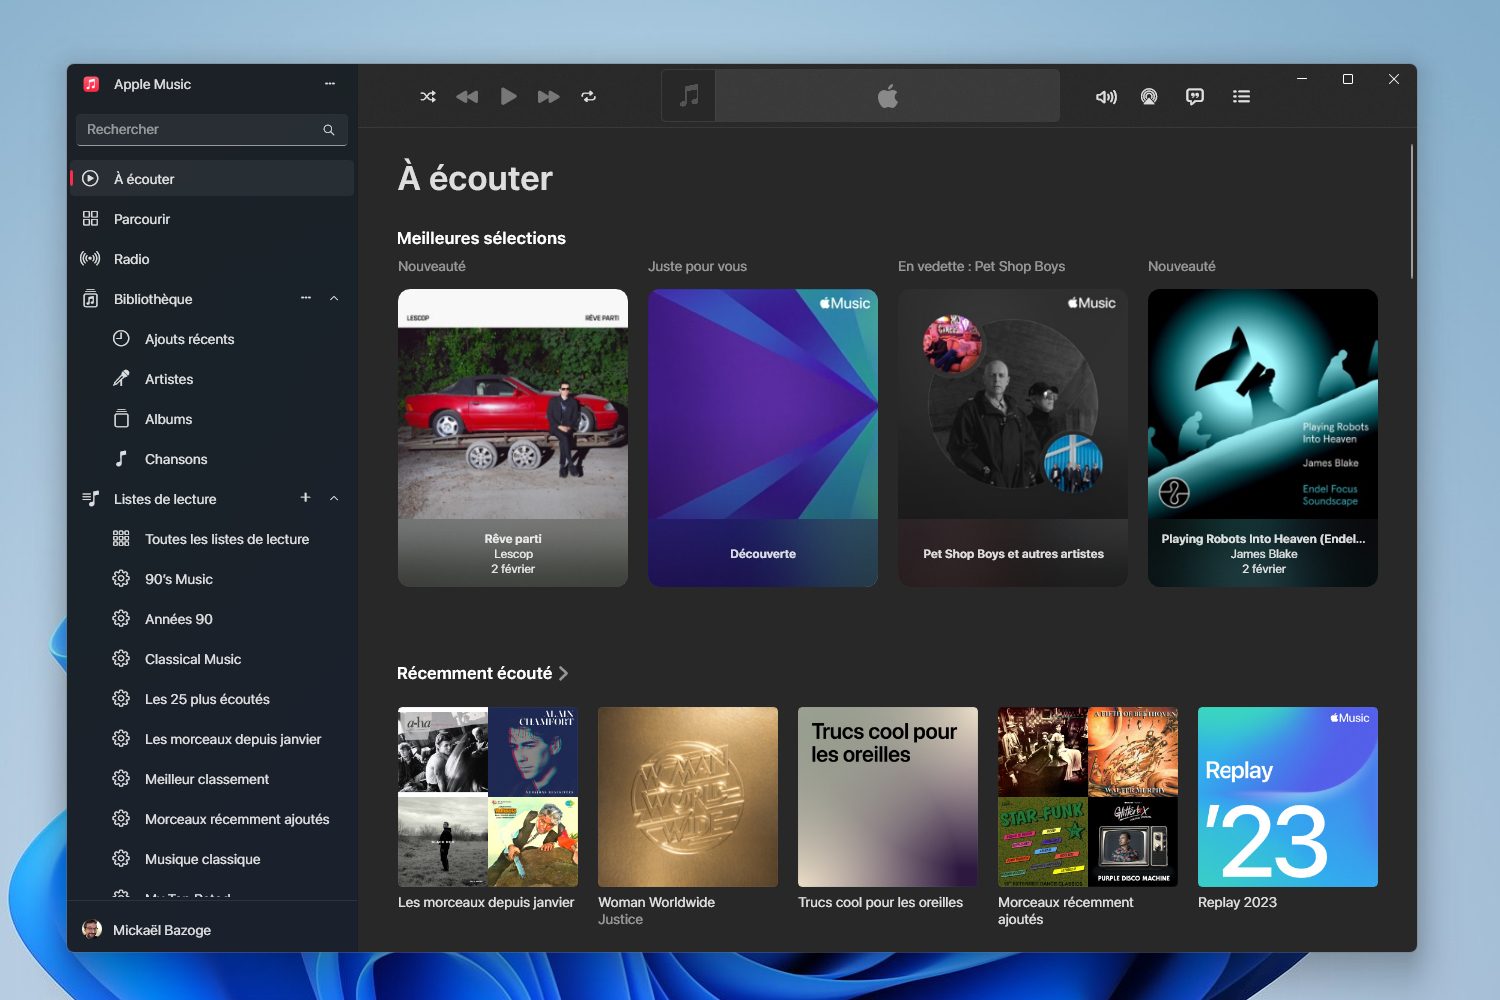Screen dimensions: 1500x1000
Task: Open the Rêve parti album card by Lescop
Action: click(513, 438)
